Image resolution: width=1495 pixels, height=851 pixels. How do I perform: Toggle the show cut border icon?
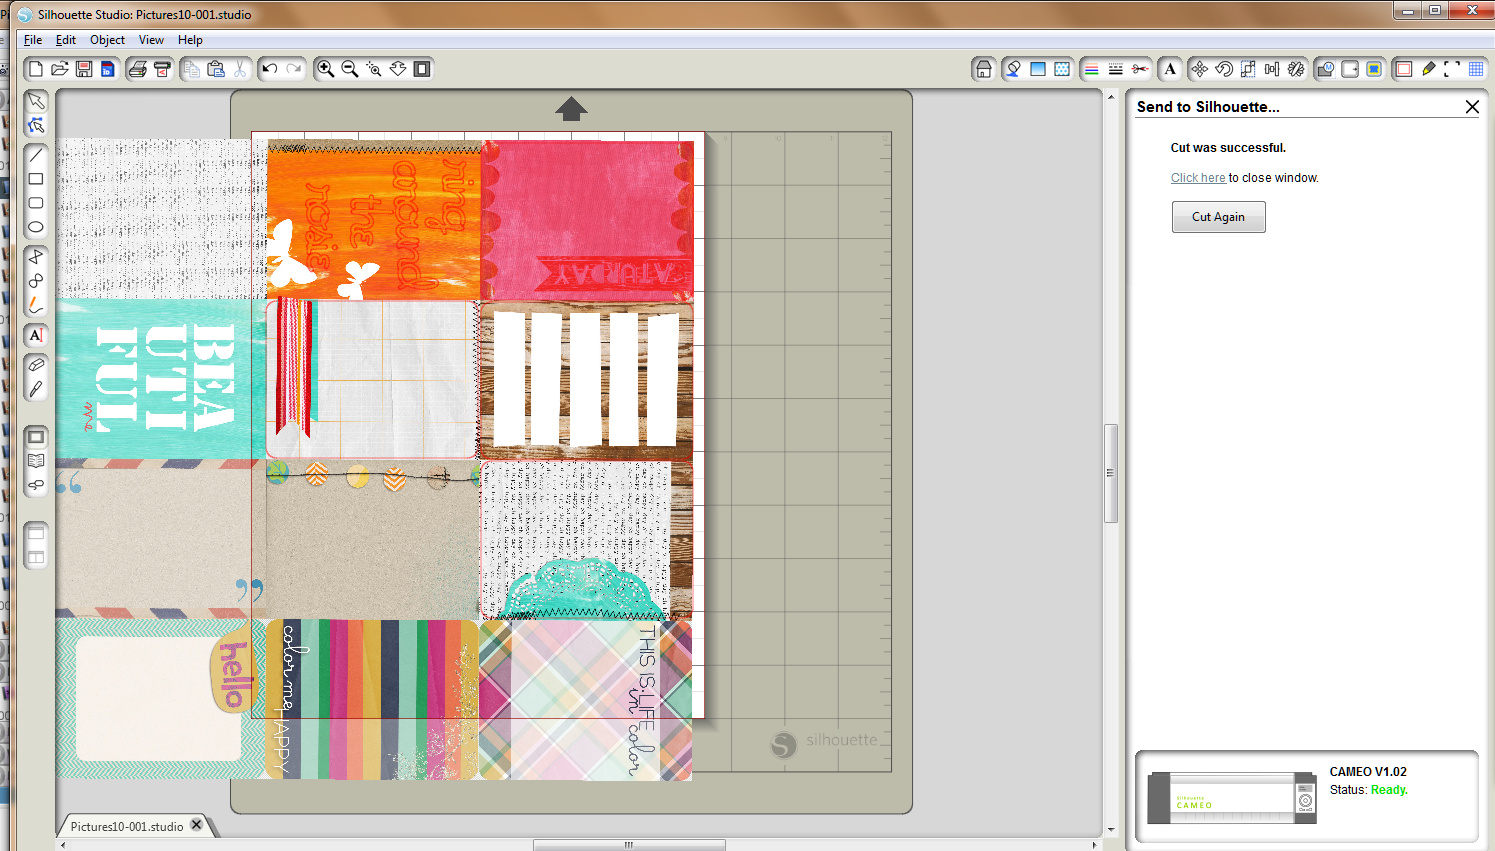click(x=1403, y=69)
